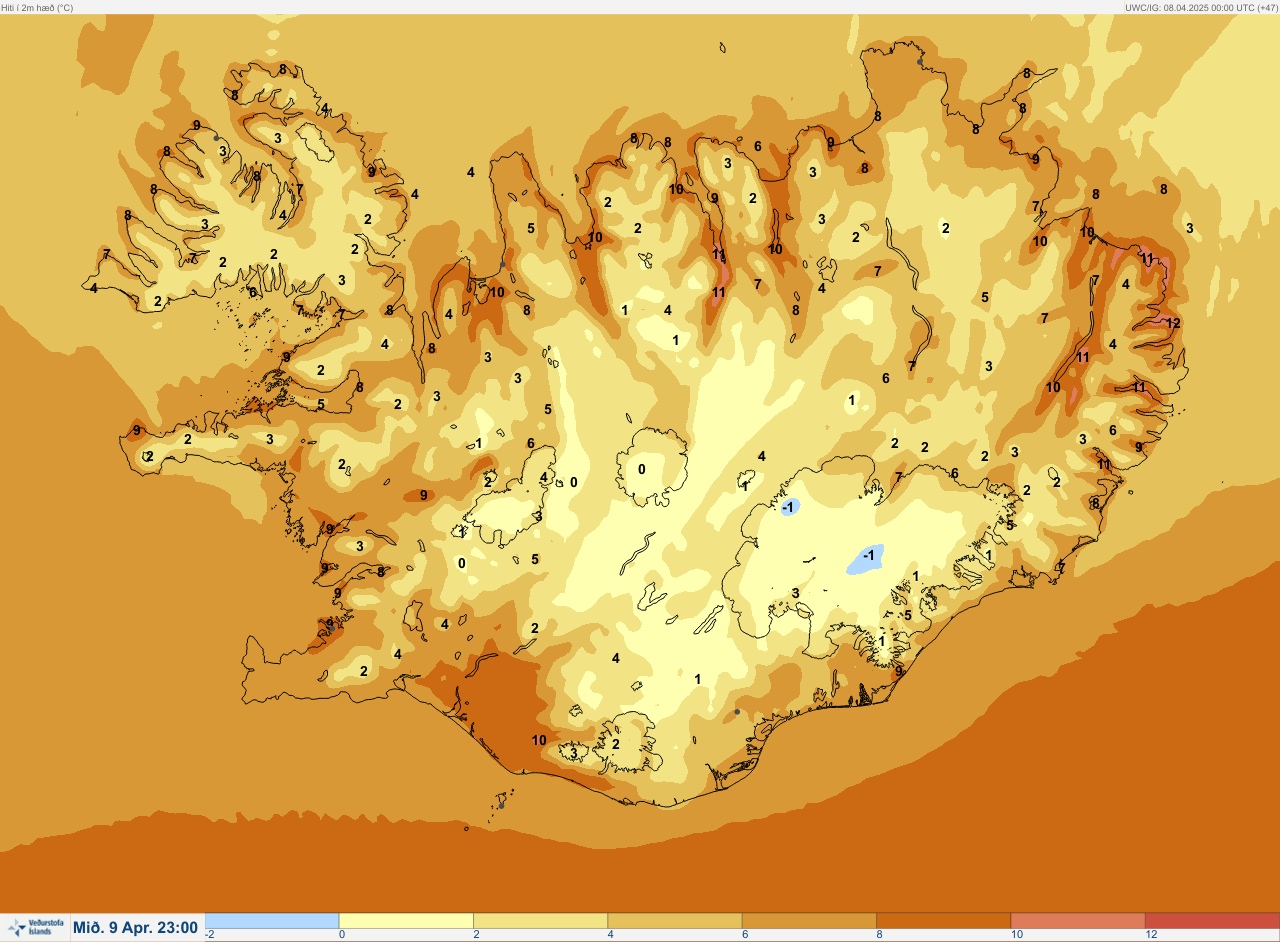Click the 6 to 8 legend color band
This screenshot has width=1280, height=942.
pyautogui.click(x=809, y=920)
